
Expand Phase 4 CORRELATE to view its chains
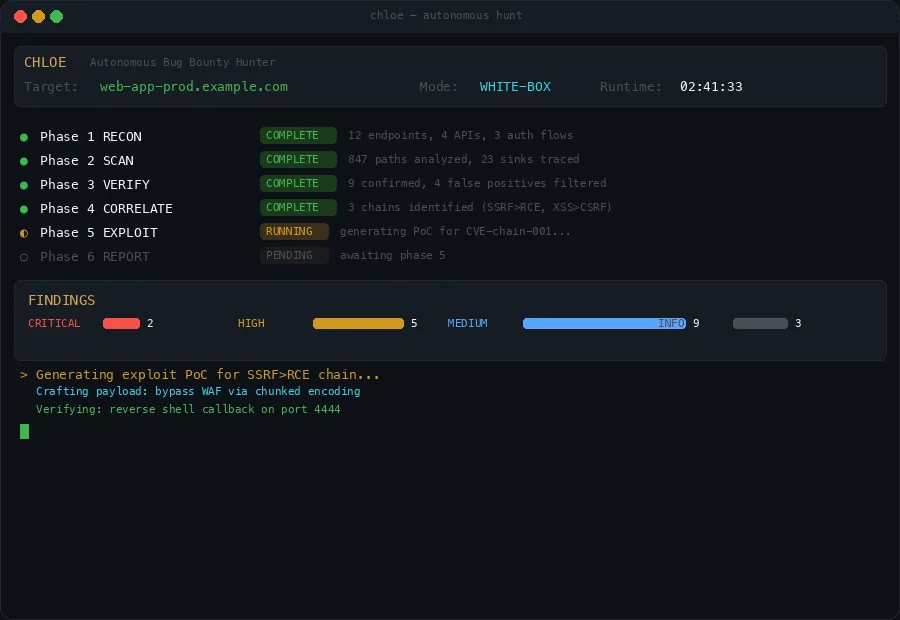click(106, 208)
